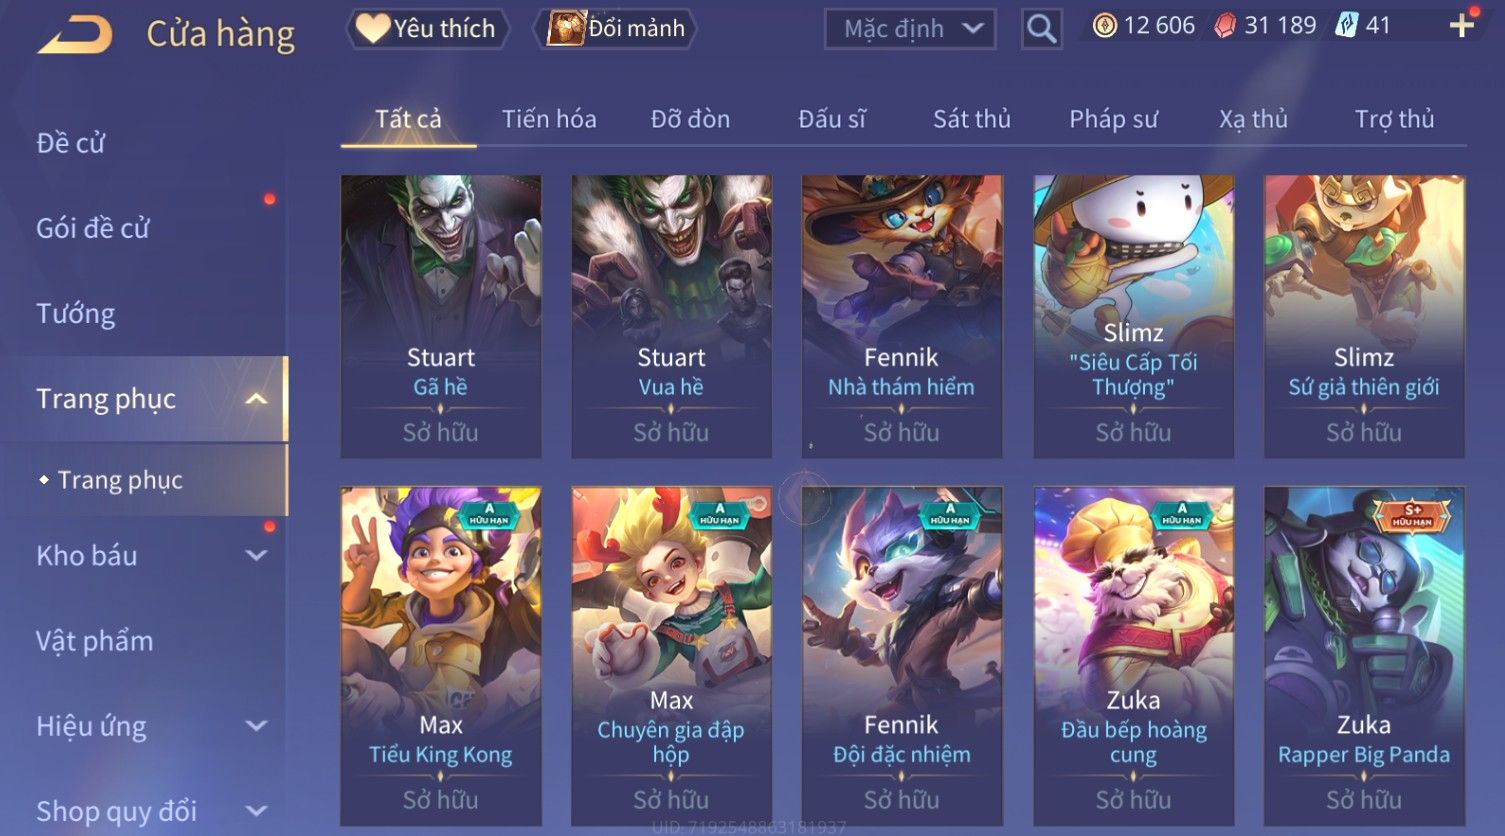Click the heart icon in Yêu thích
The width and height of the screenshot is (1505, 836).
click(372, 28)
